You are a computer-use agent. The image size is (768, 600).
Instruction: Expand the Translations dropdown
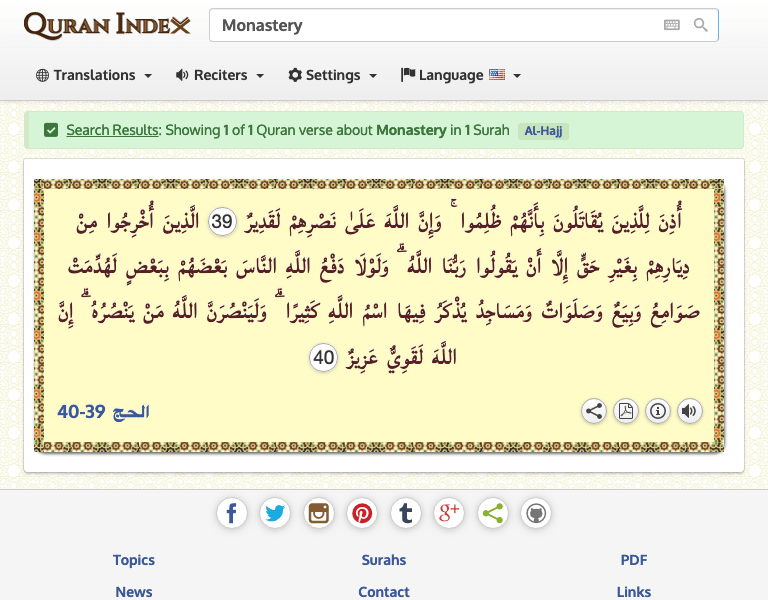[94, 75]
